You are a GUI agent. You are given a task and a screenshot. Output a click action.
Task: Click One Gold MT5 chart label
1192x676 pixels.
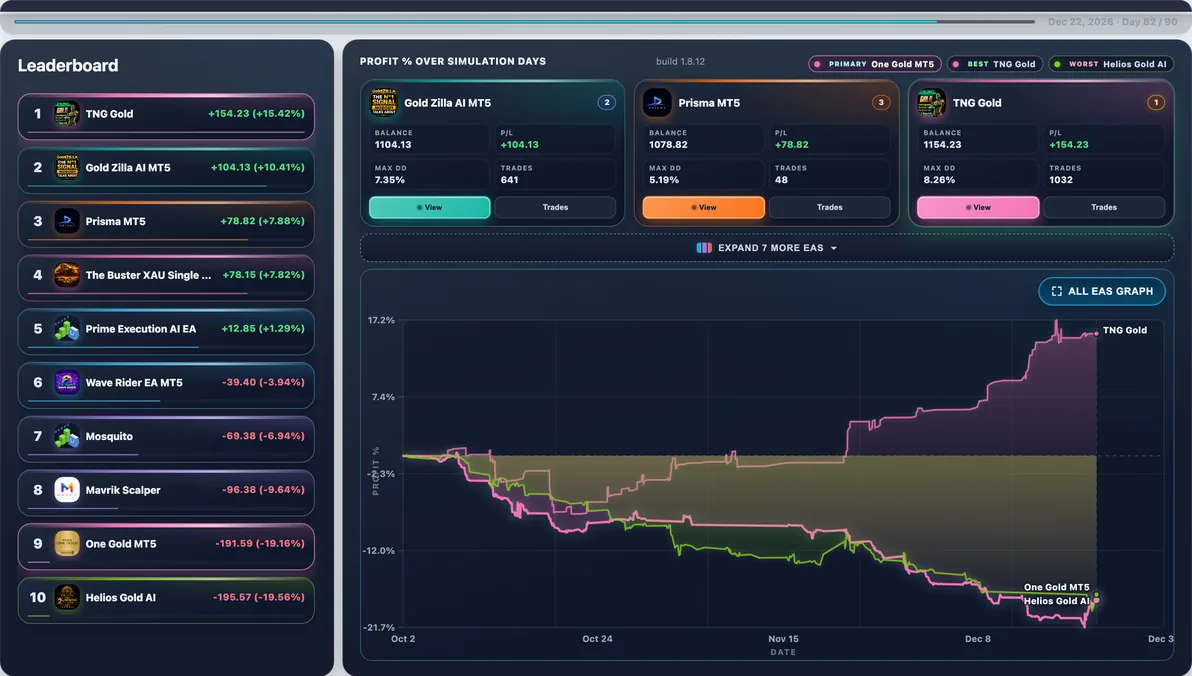1056,587
